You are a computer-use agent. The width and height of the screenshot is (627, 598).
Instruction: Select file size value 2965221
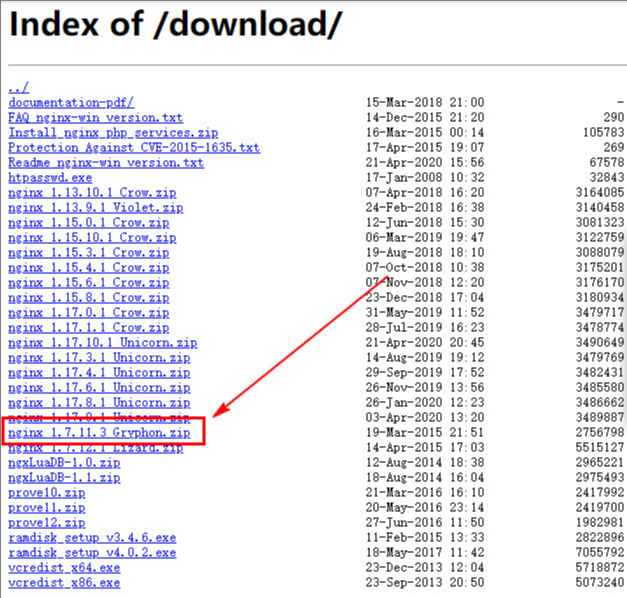pyautogui.click(x=600, y=462)
